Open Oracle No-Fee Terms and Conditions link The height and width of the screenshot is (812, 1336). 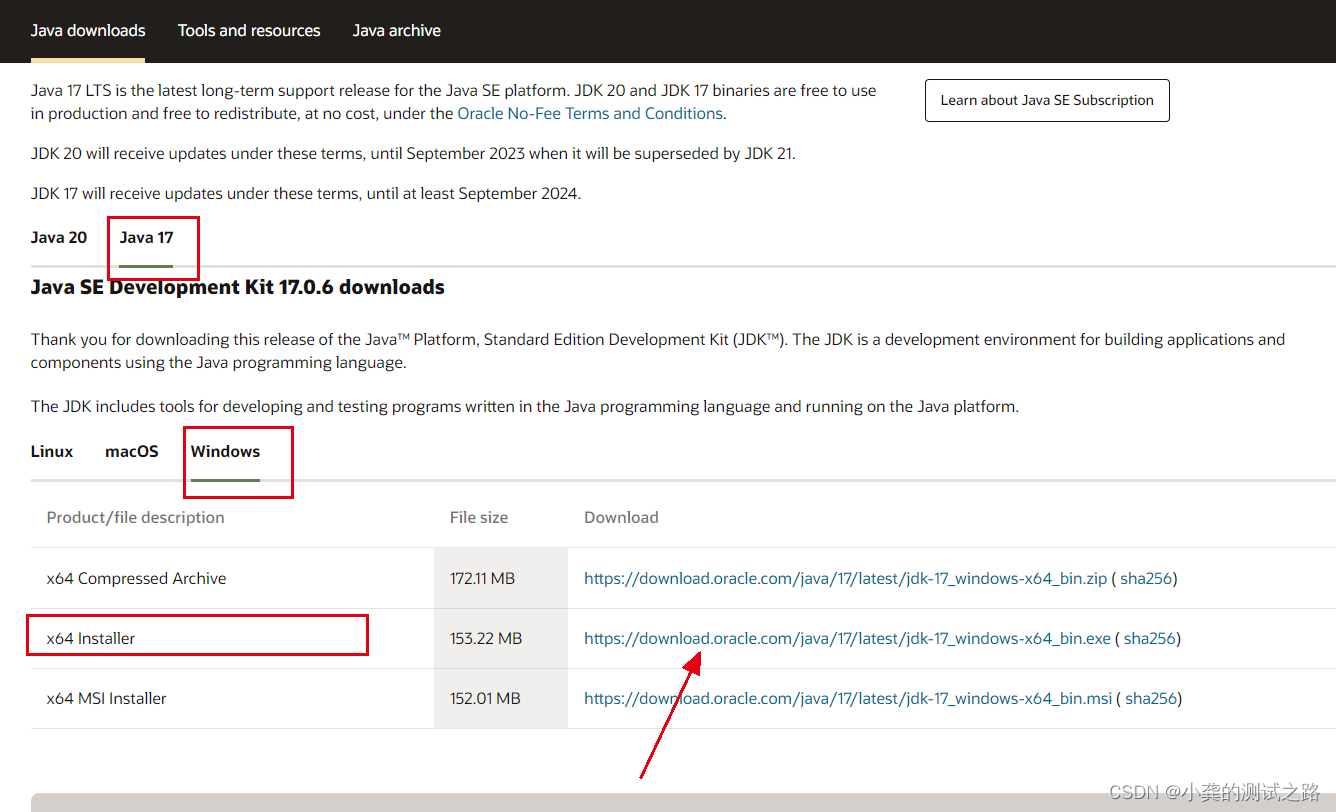pyautogui.click(x=590, y=114)
